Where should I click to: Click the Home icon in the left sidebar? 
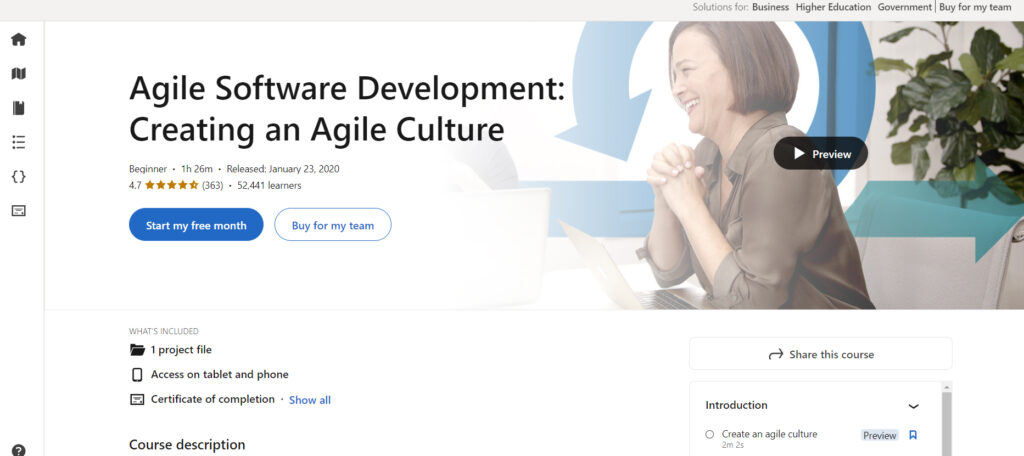pyautogui.click(x=18, y=40)
